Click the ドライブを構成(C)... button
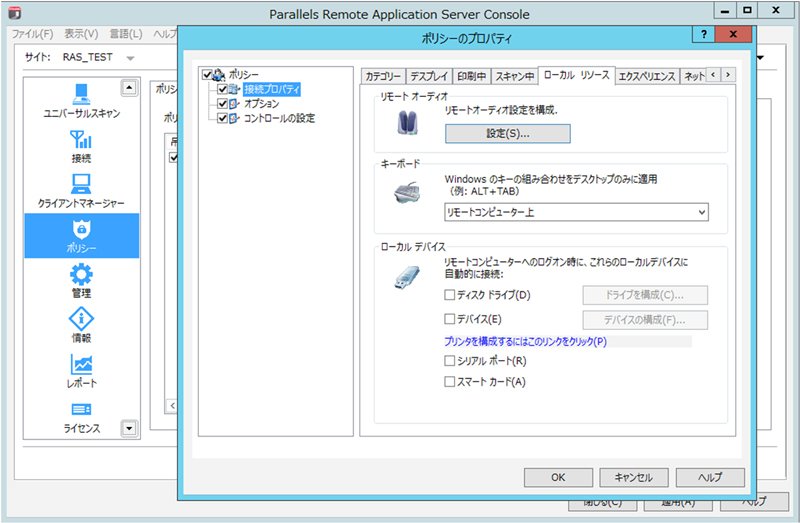 [645, 295]
